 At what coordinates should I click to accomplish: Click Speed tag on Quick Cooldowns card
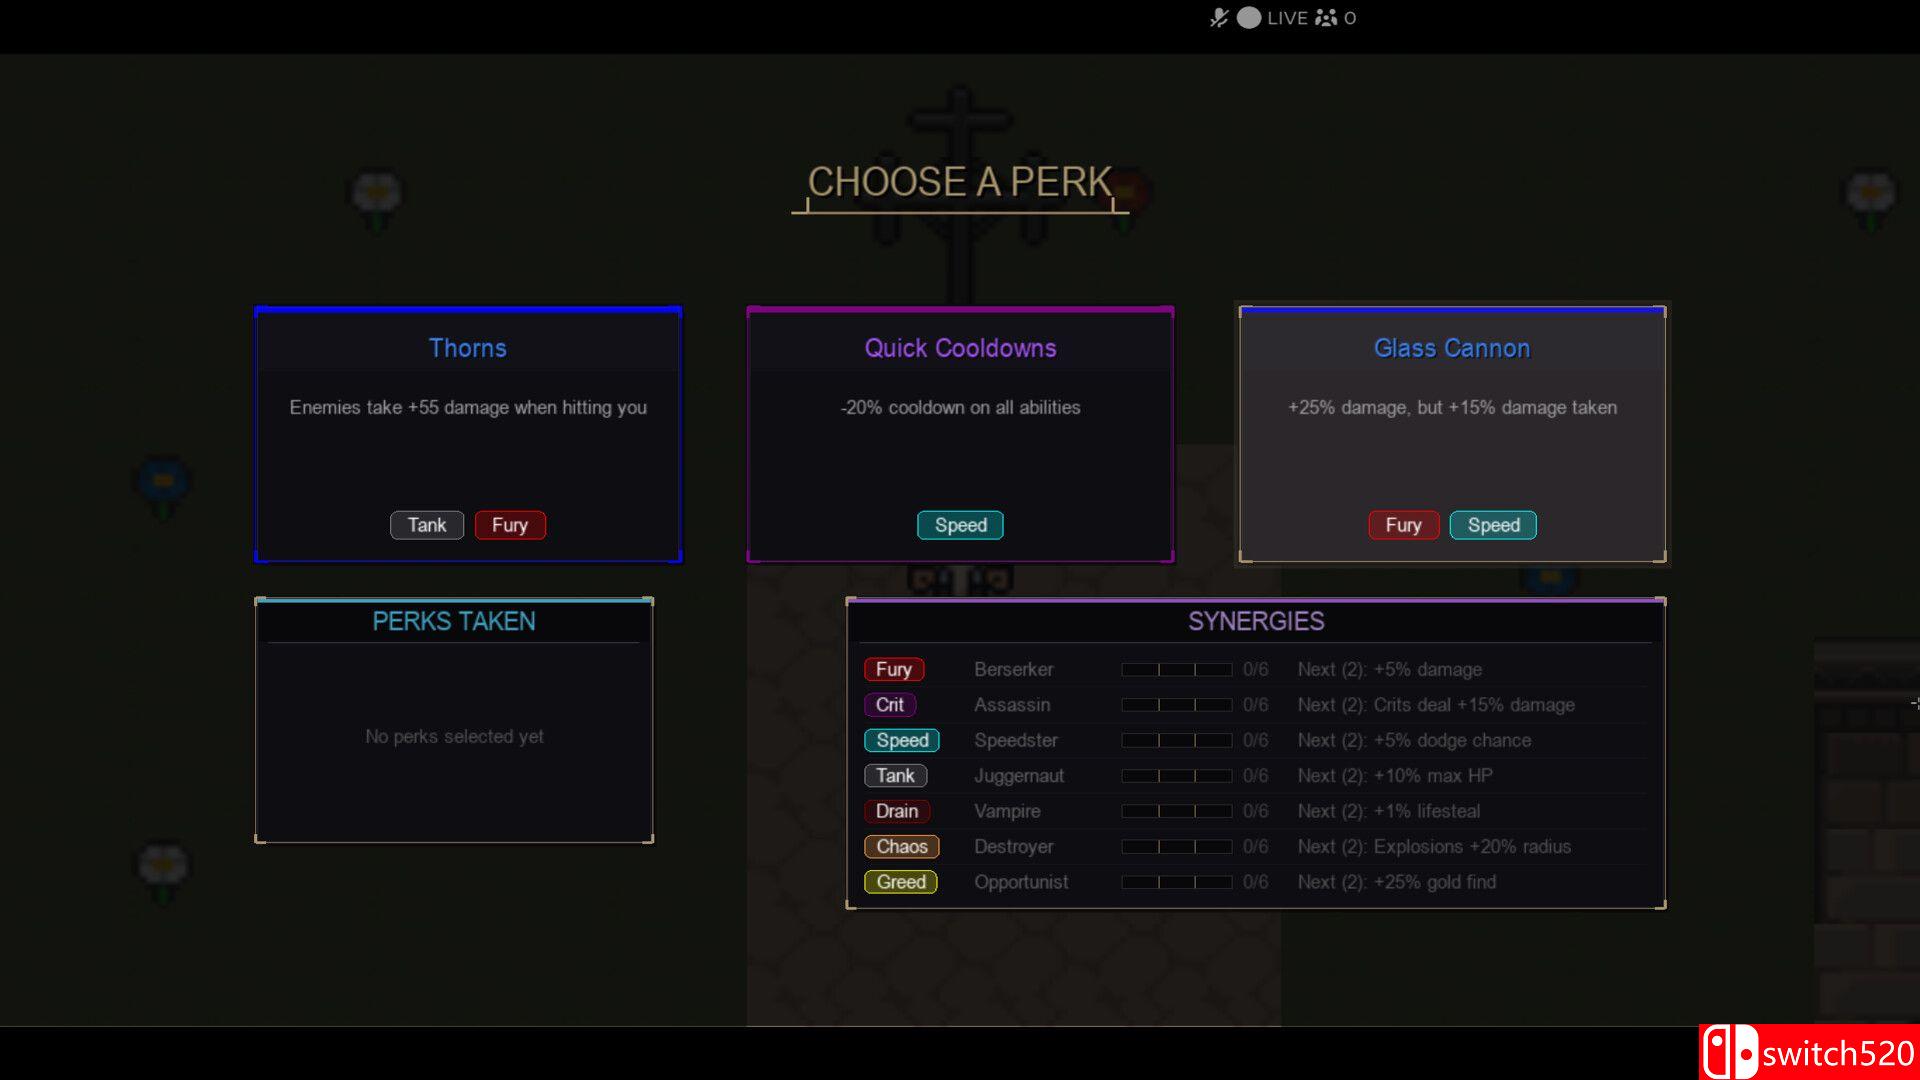960,525
